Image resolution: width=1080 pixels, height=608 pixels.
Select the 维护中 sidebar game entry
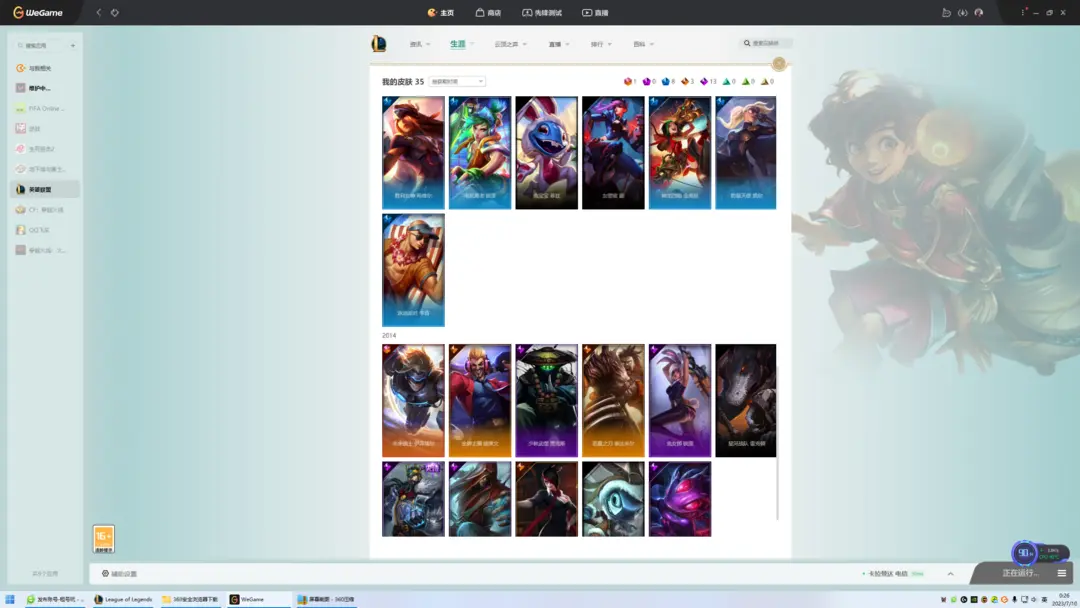pos(45,88)
